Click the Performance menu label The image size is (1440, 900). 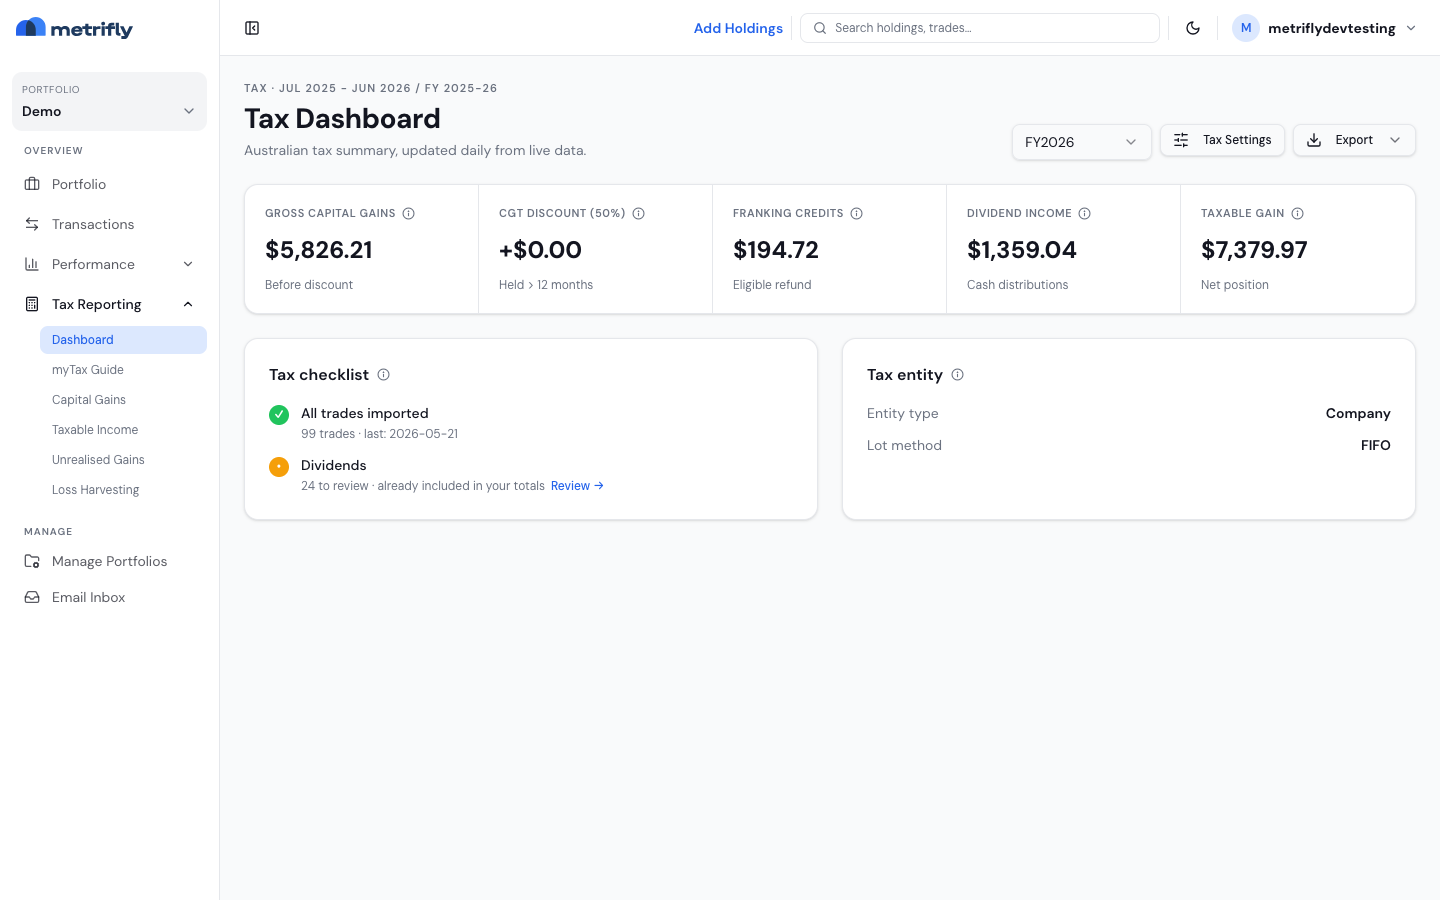coord(93,264)
